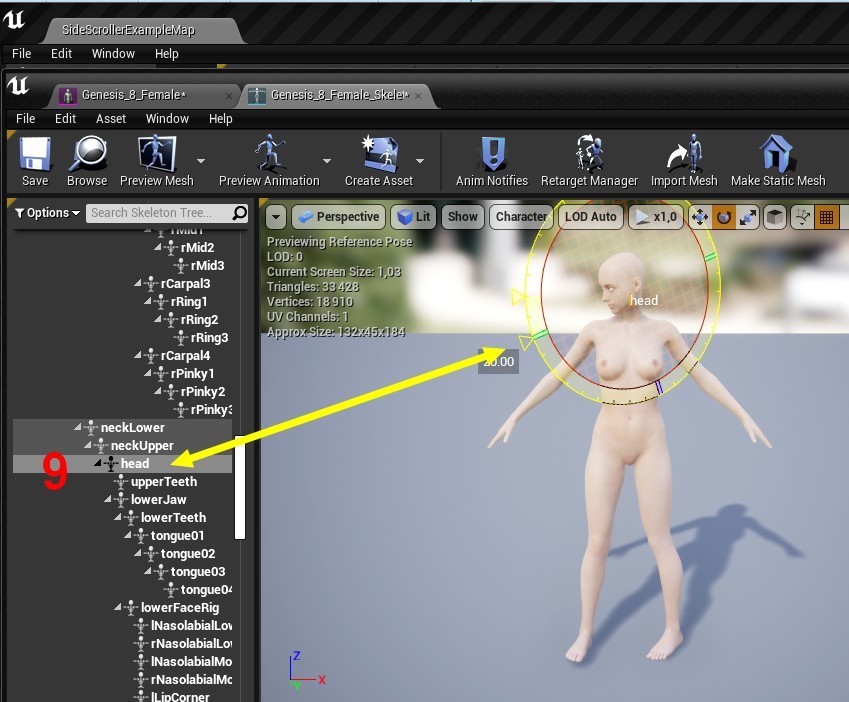Open the viewport Character menu button
849x702 pixels.
coord(521,217)
